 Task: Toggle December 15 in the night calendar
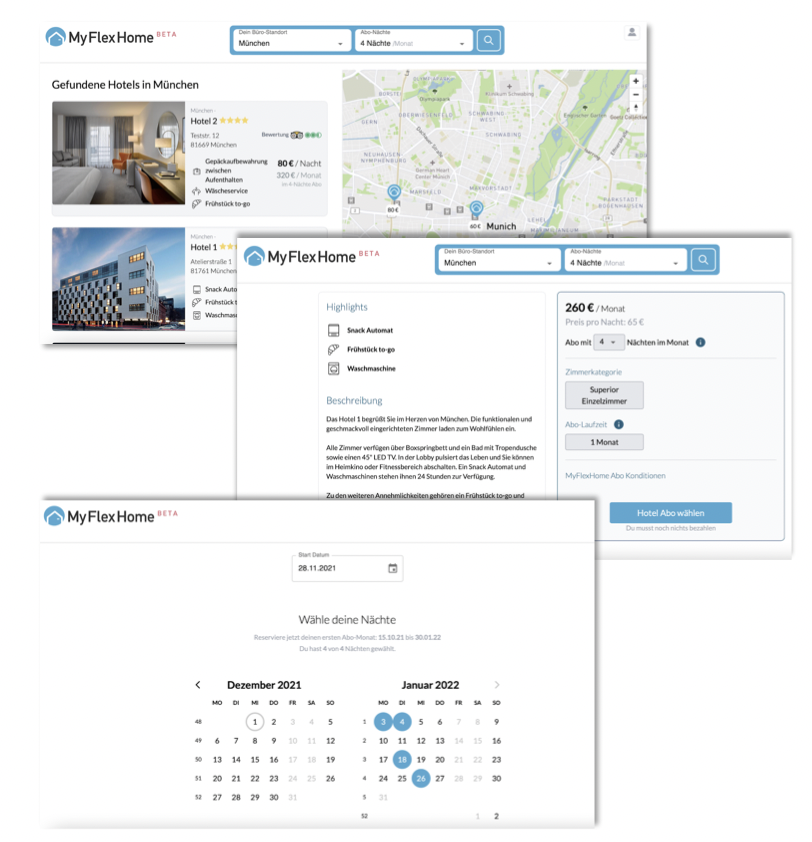pos(255,759)
